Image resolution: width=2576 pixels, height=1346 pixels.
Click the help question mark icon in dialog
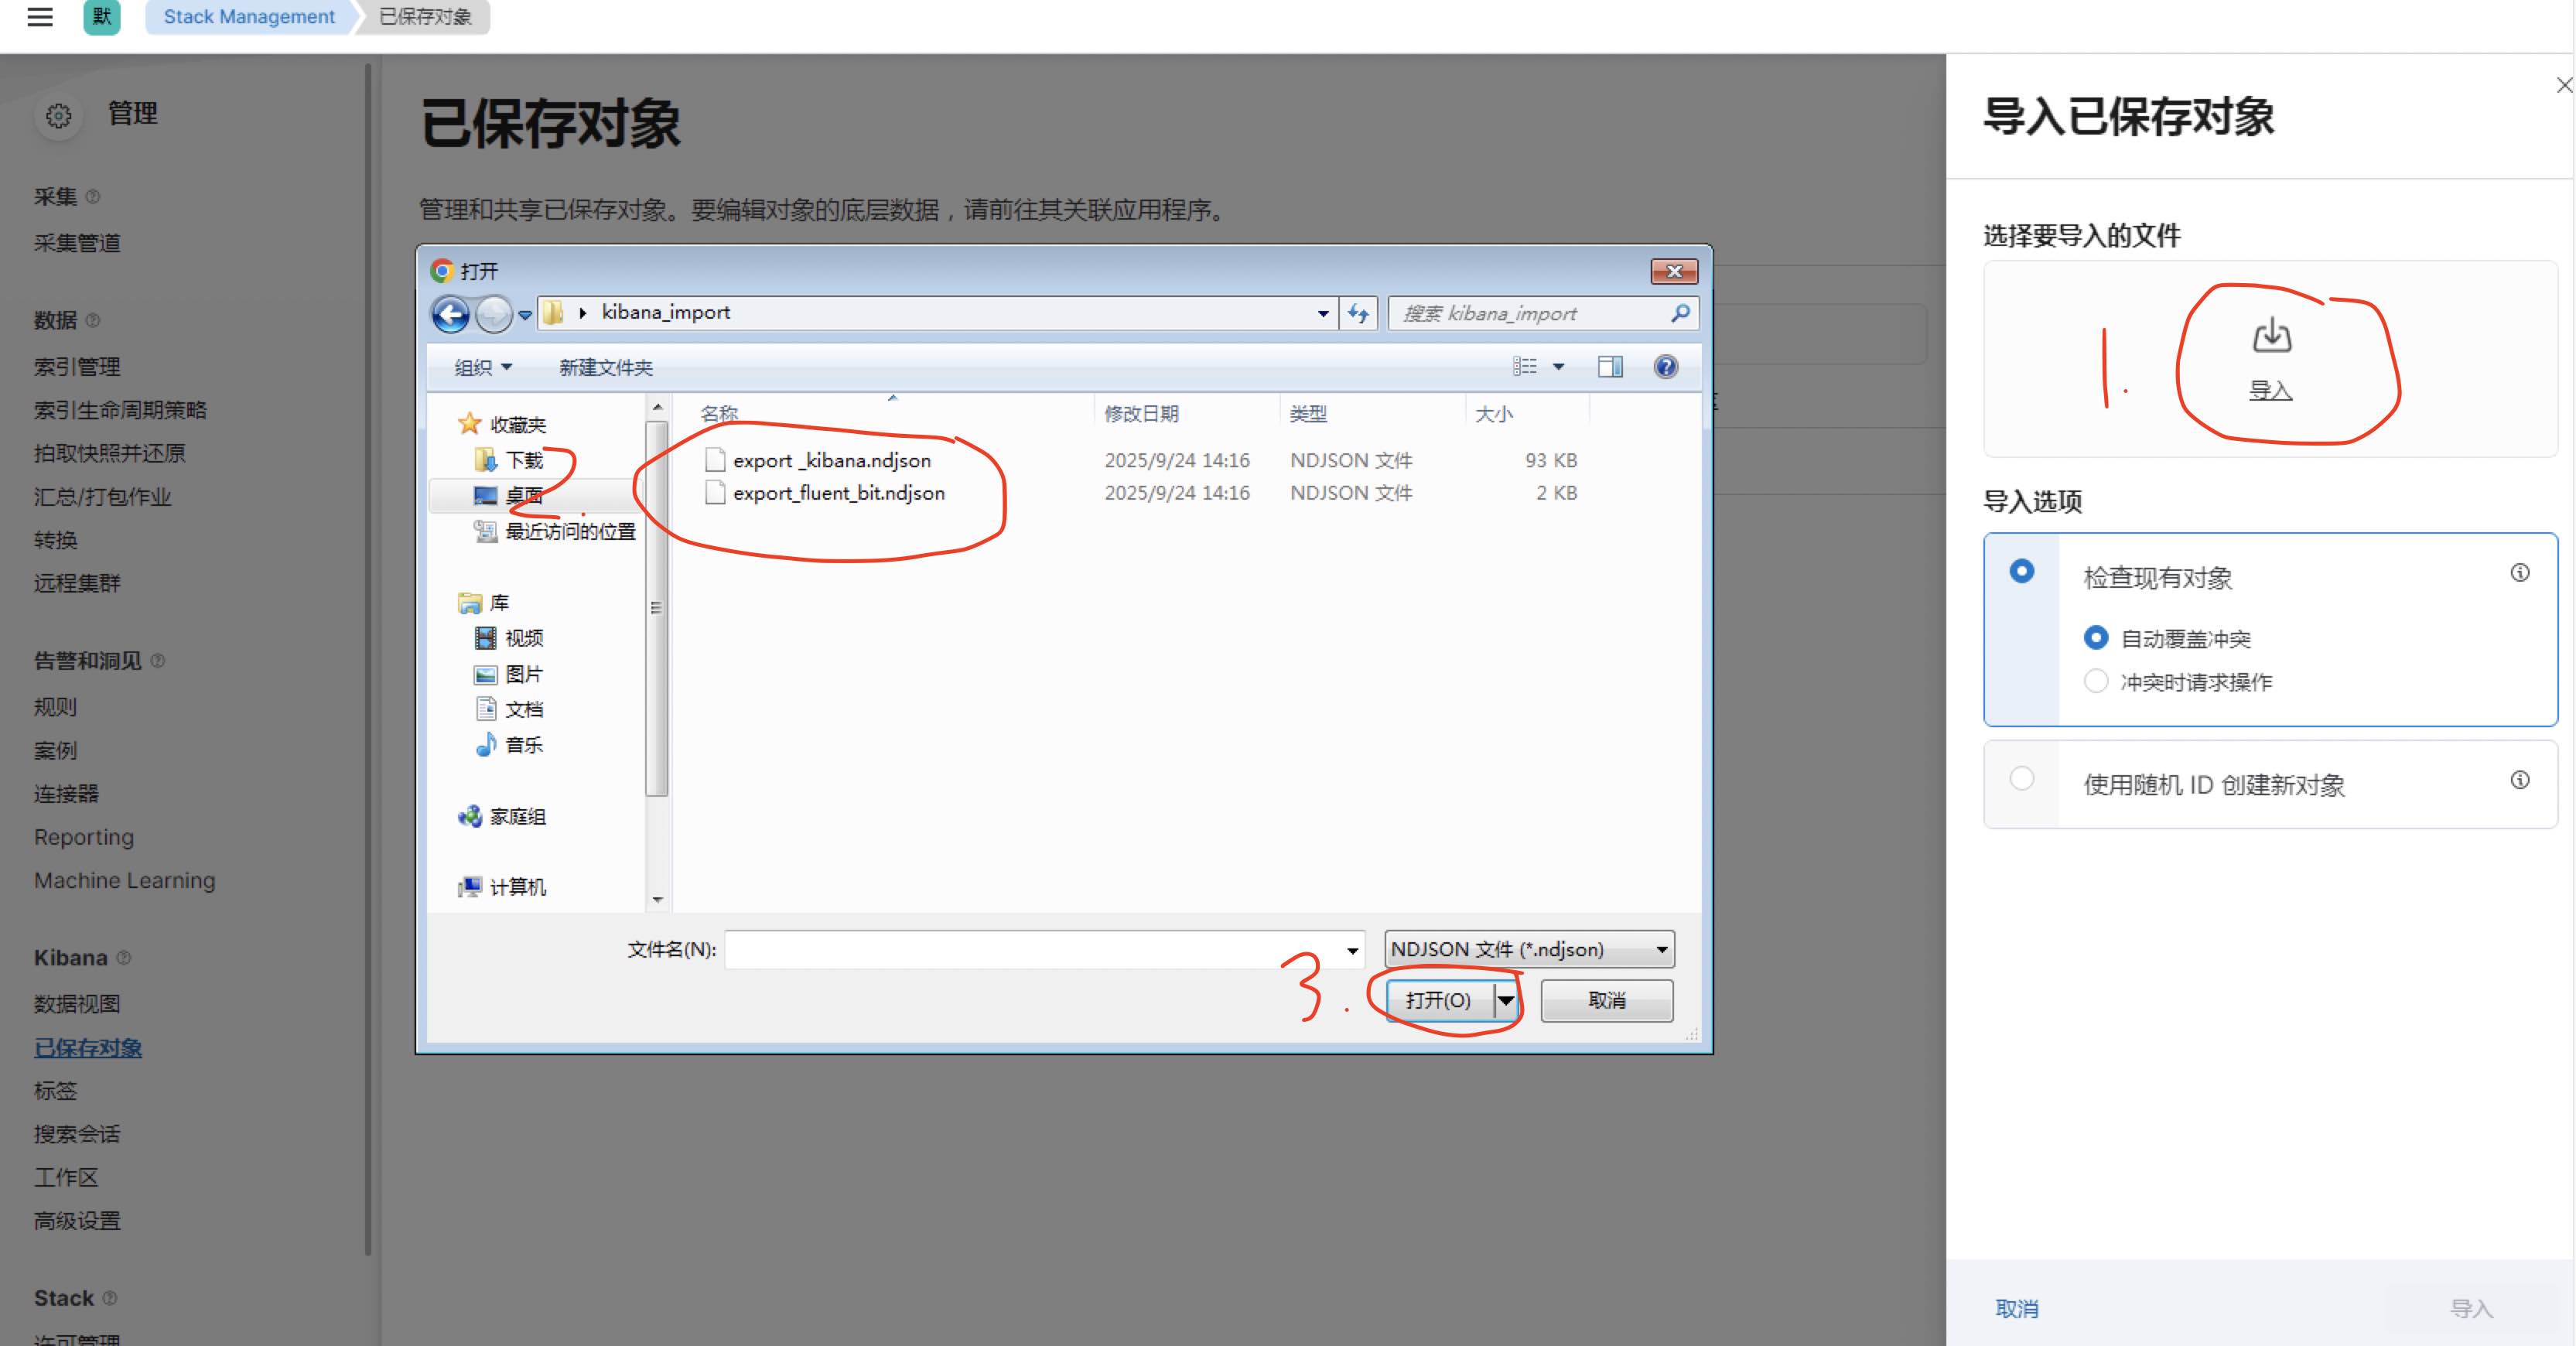(x=1665, y=367)
